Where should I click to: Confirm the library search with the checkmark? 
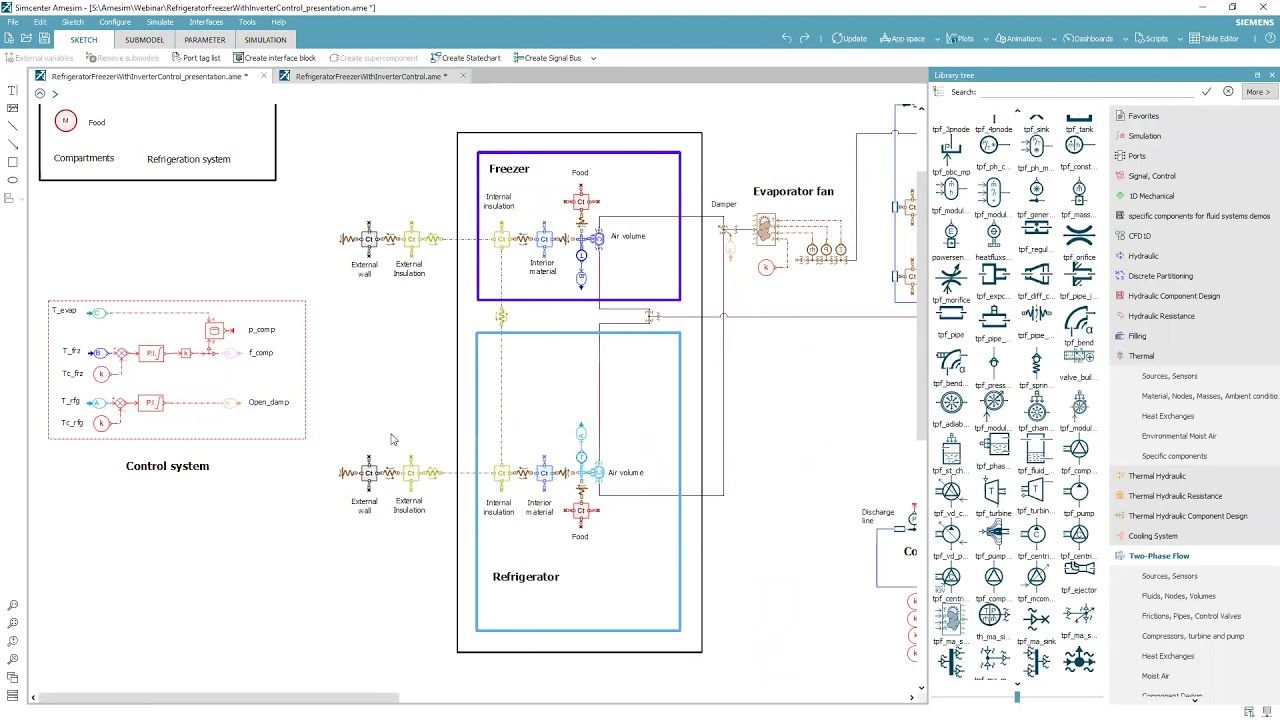click(1206, 92)
